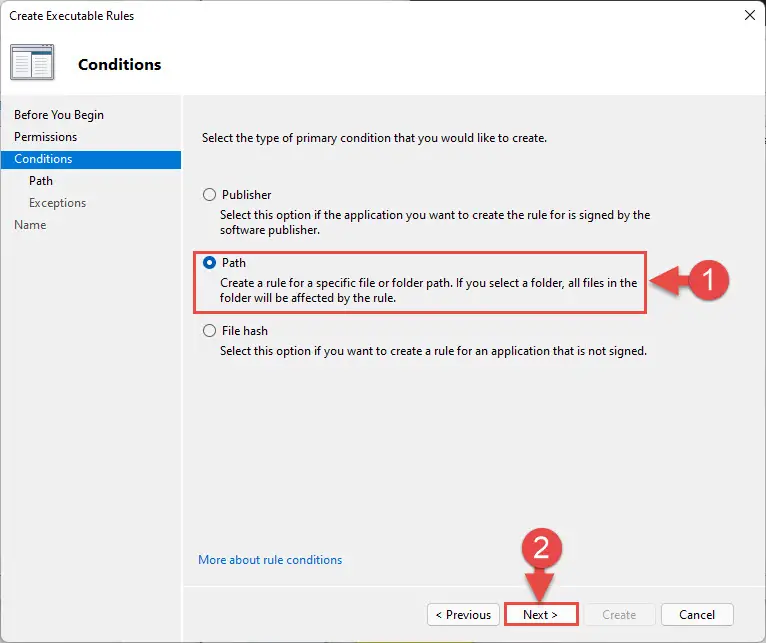Click the Path option description text
This screenshot has width=766, height=643.
[428, 290]
